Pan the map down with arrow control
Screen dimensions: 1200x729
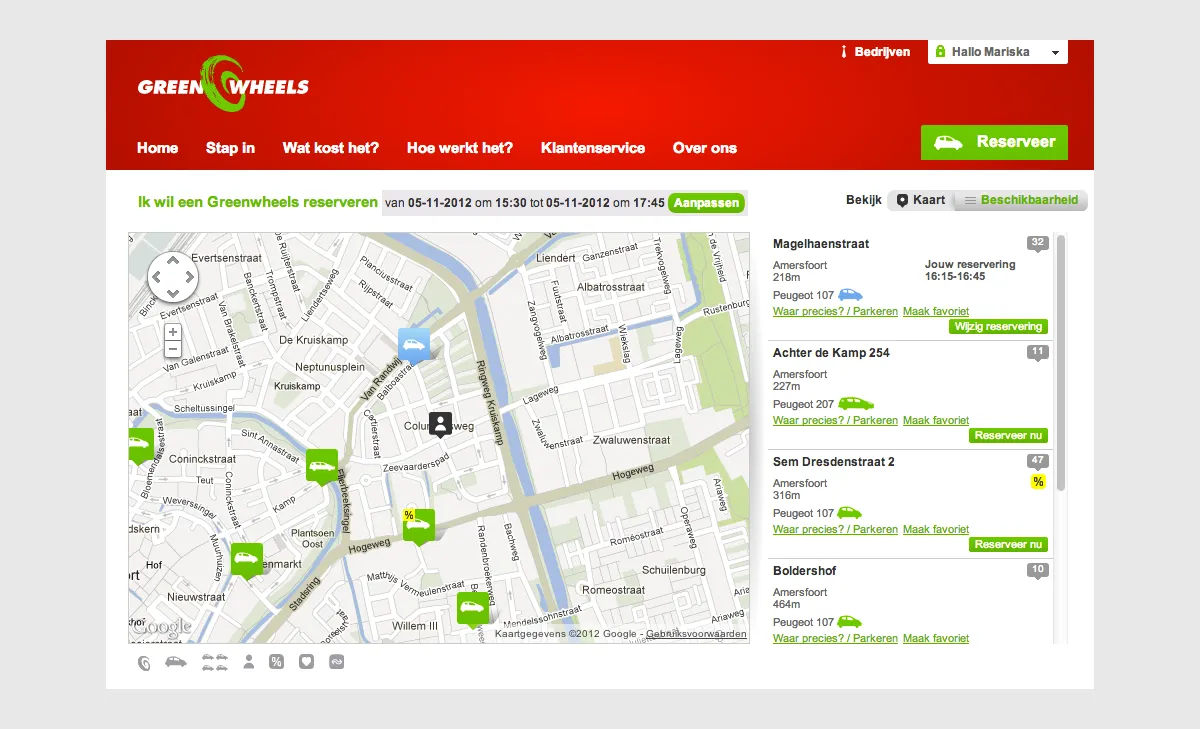[x=173, y=293]
